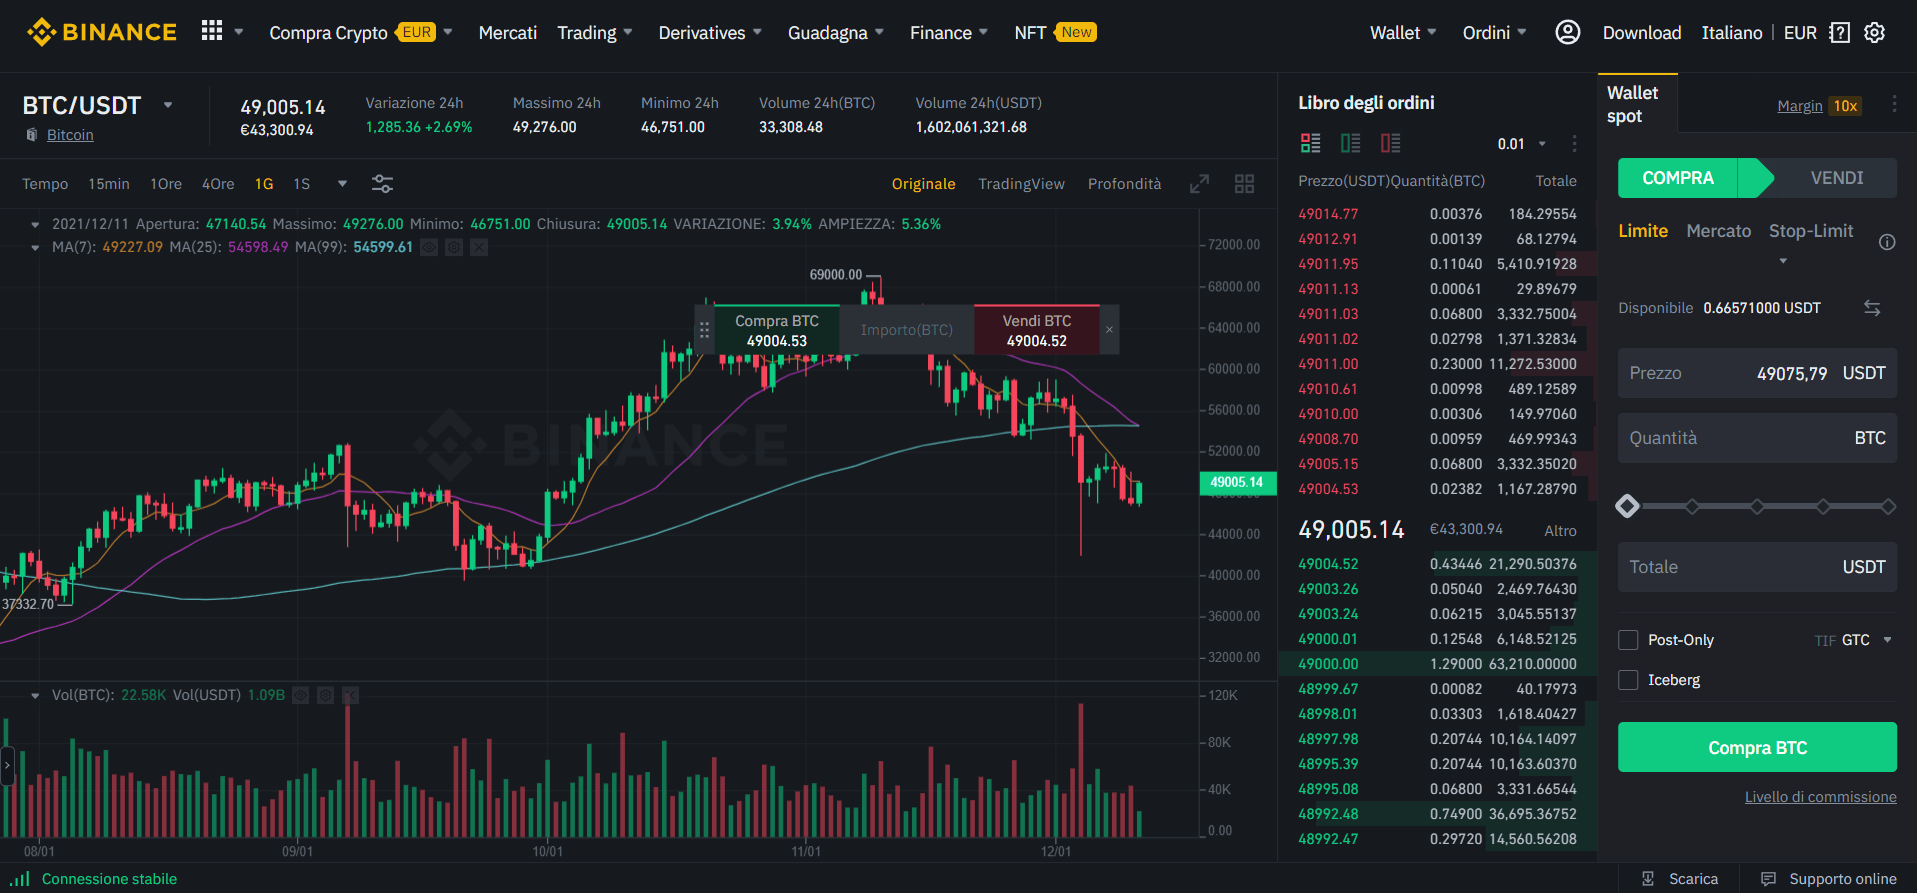
Task: Click the Quantità BTC input field
Action: tap(1757, 438)
